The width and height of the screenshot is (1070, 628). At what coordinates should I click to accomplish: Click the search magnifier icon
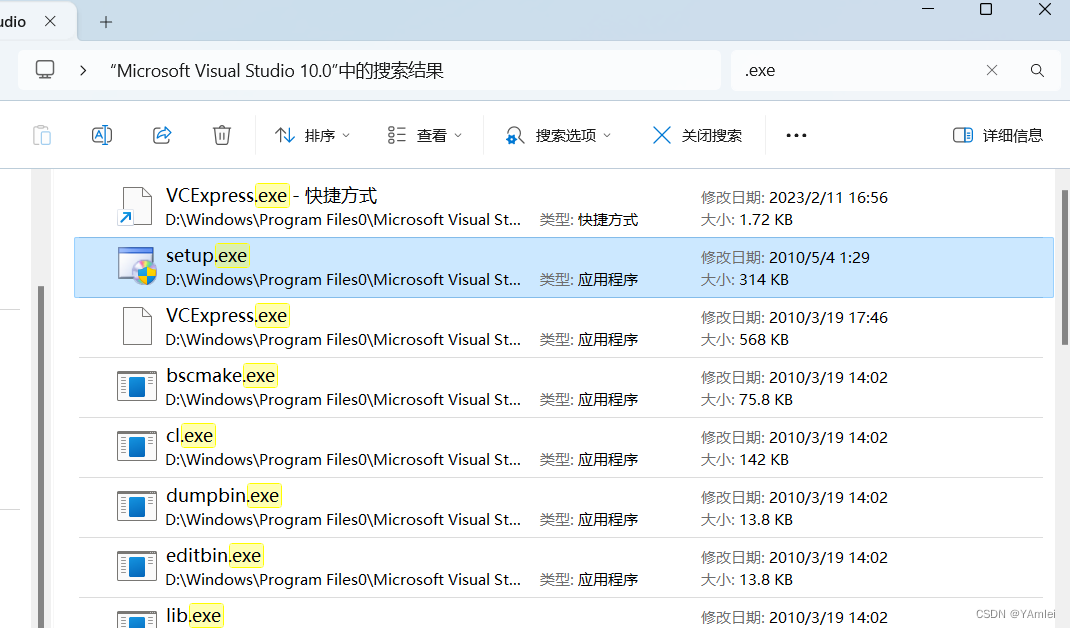tap(1037, 70)
